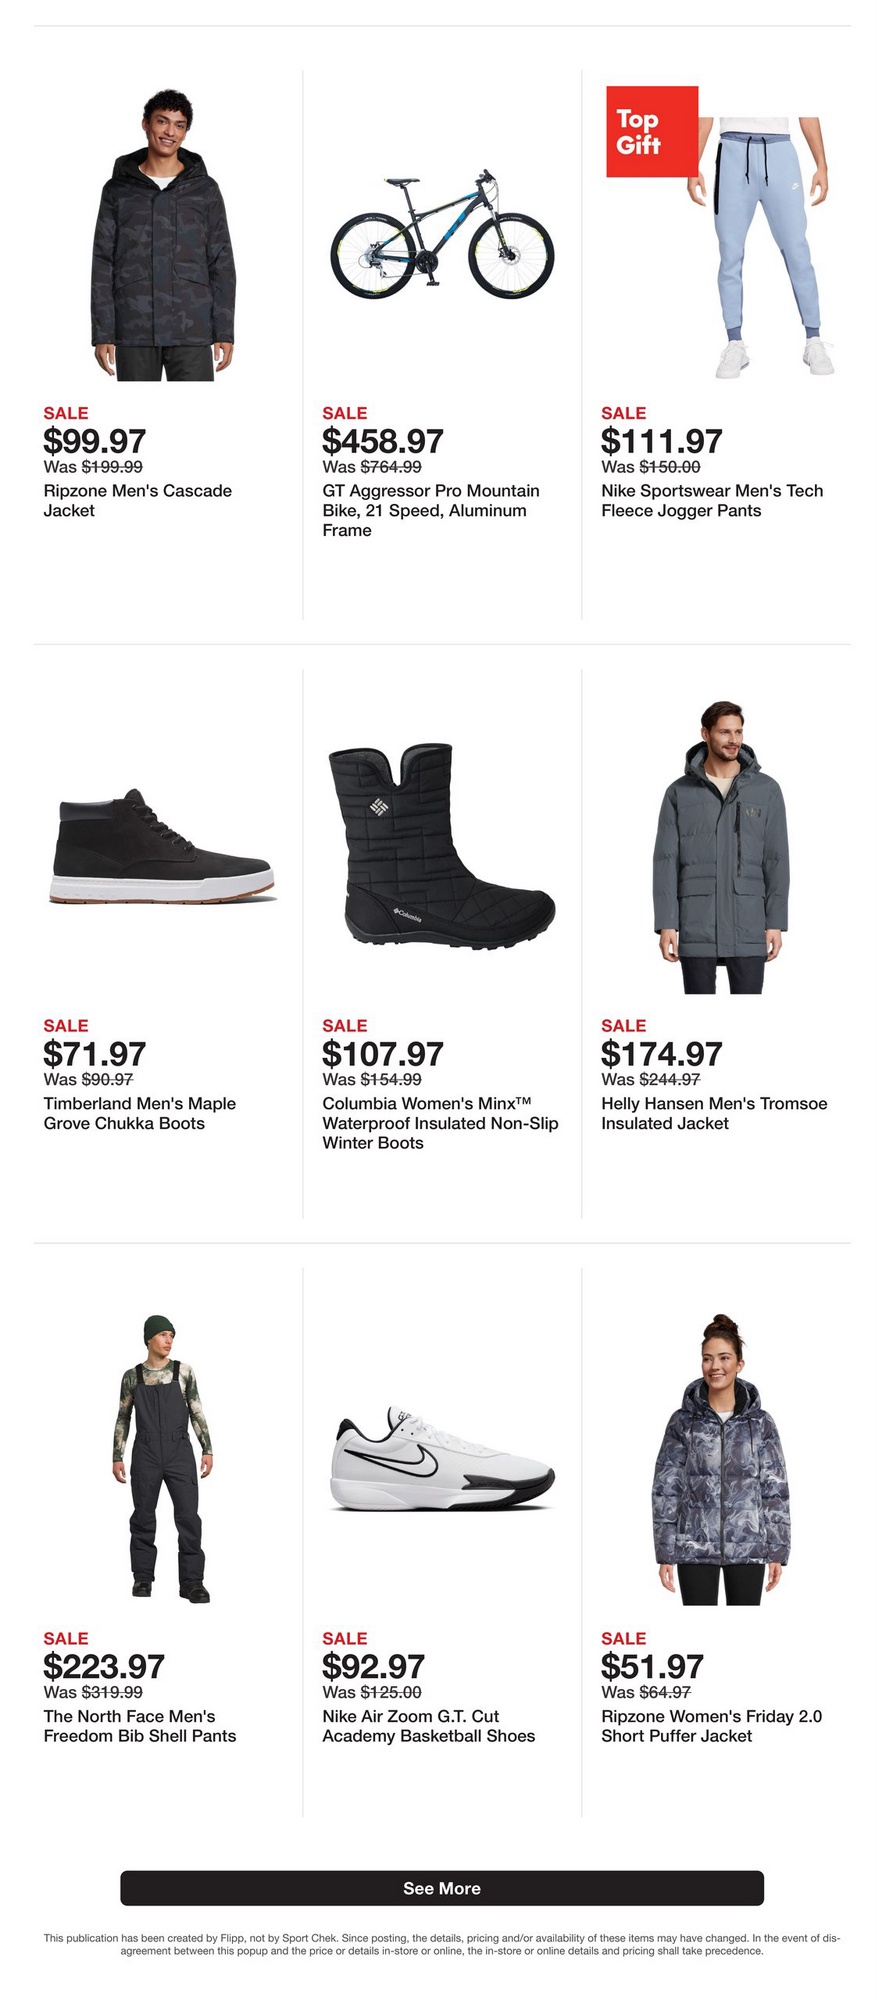Click the $223.97 North Face sale price
The height and width of the screenshot is (2000, 885).
pyautogui.click(x=104, y=1667)
